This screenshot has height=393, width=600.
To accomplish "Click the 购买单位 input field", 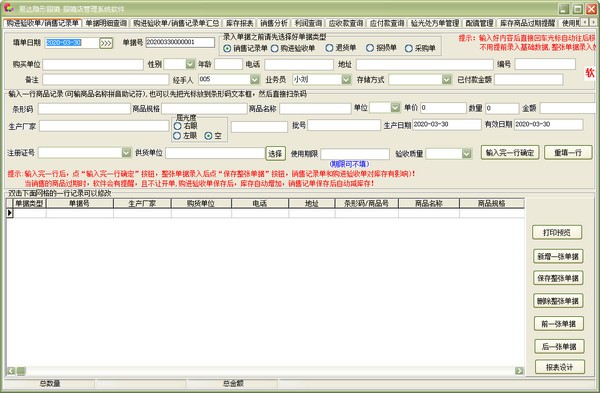I will (x=93, y=64).
